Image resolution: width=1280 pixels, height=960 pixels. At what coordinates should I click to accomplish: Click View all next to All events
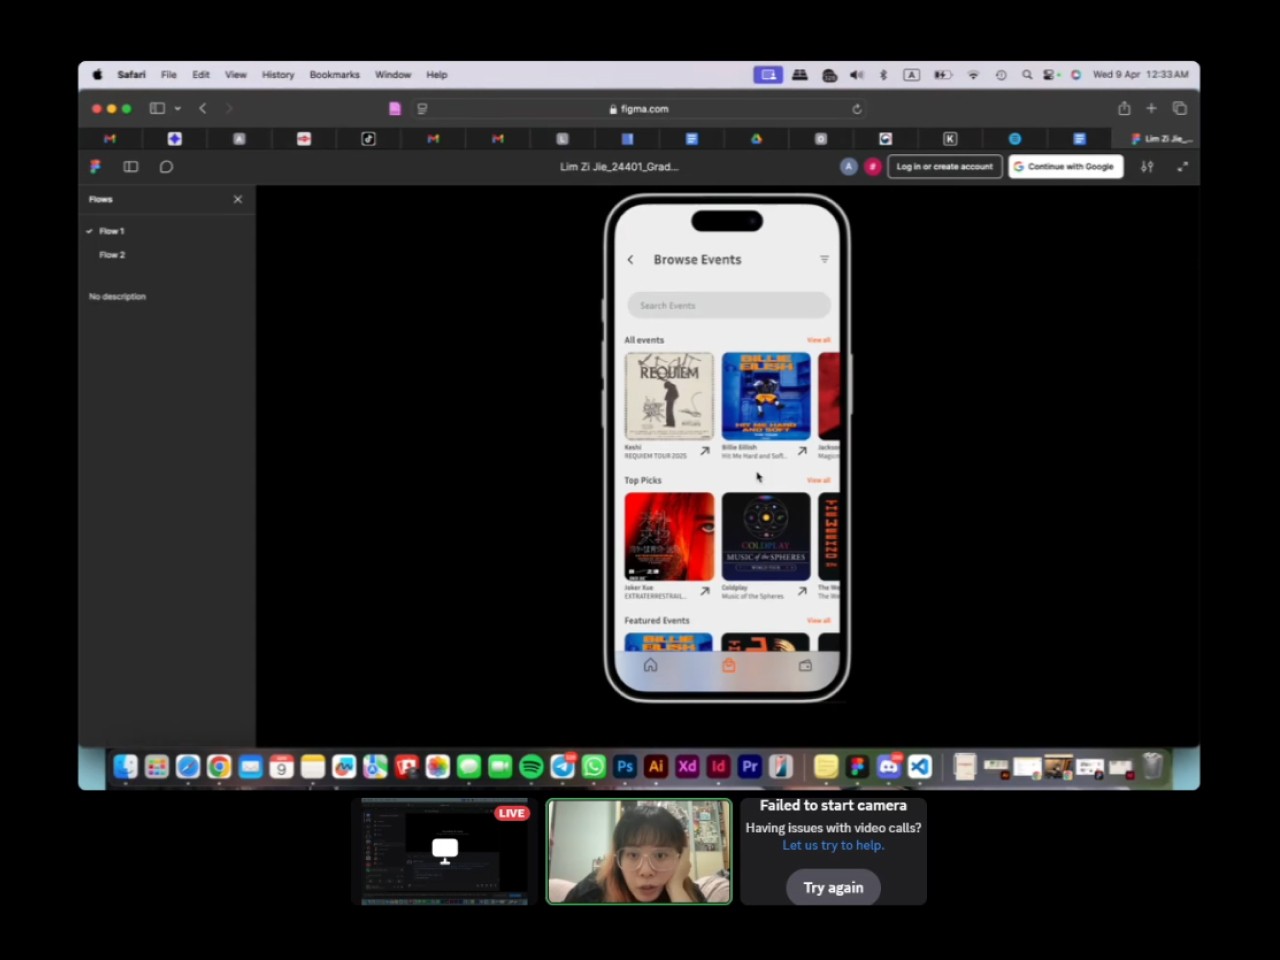818,340
